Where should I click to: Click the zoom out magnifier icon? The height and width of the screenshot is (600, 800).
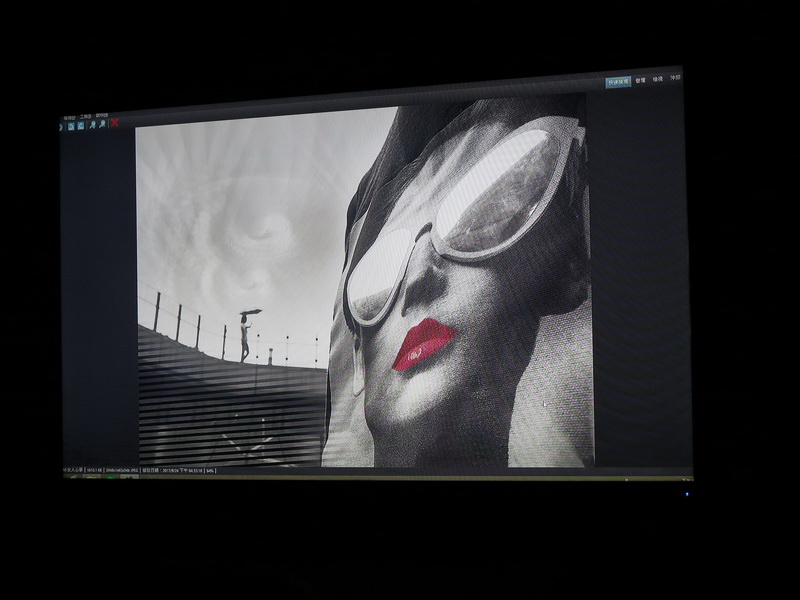pos(102,124)
